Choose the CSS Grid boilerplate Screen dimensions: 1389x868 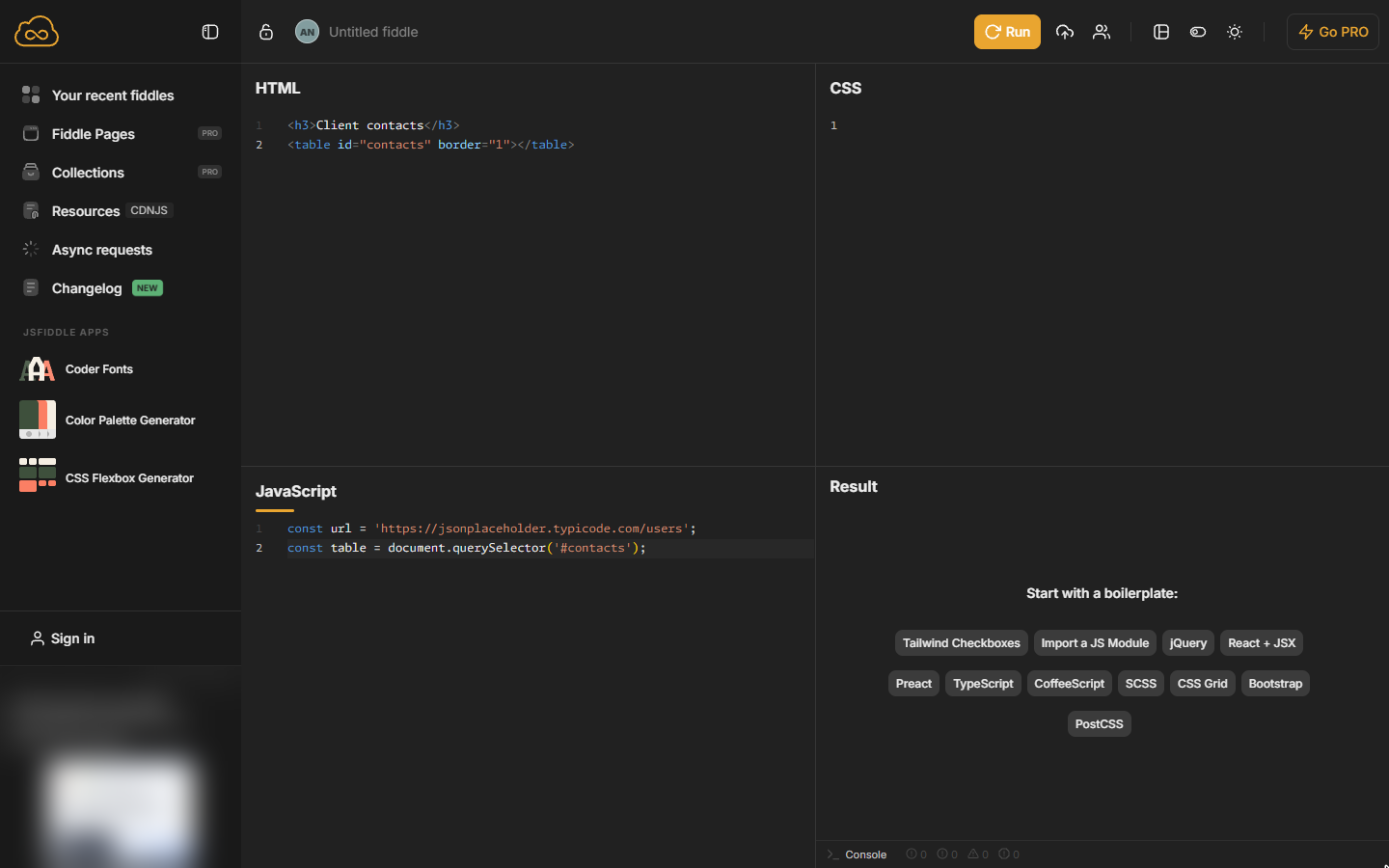[x=1202, y=684]
